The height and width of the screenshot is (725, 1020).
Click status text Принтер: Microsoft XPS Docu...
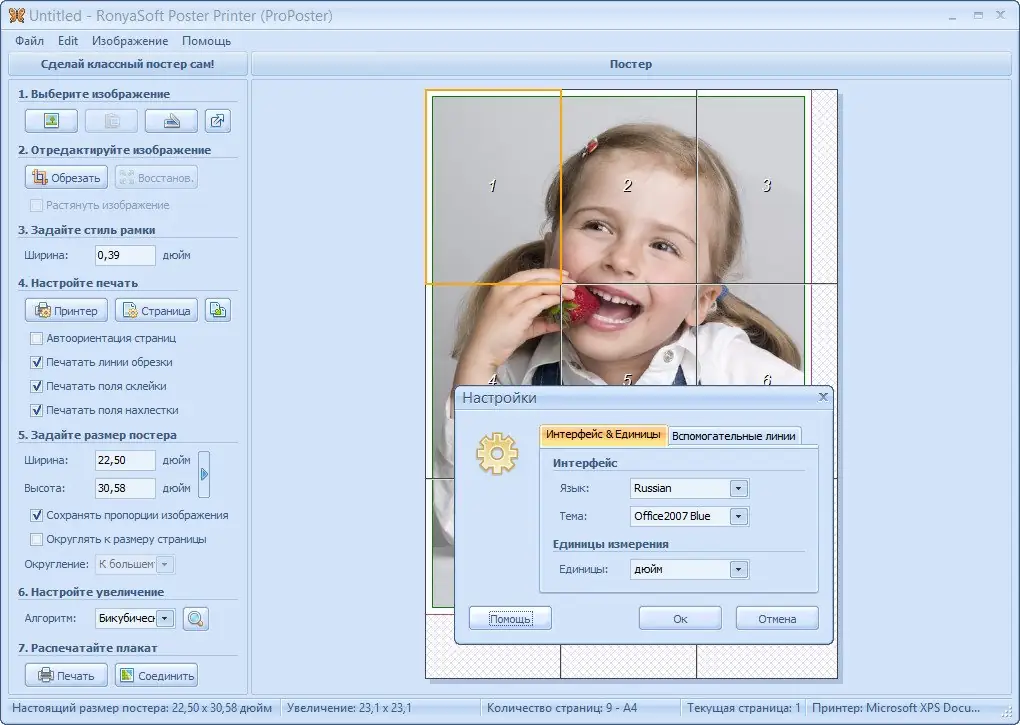coord(896,708)
